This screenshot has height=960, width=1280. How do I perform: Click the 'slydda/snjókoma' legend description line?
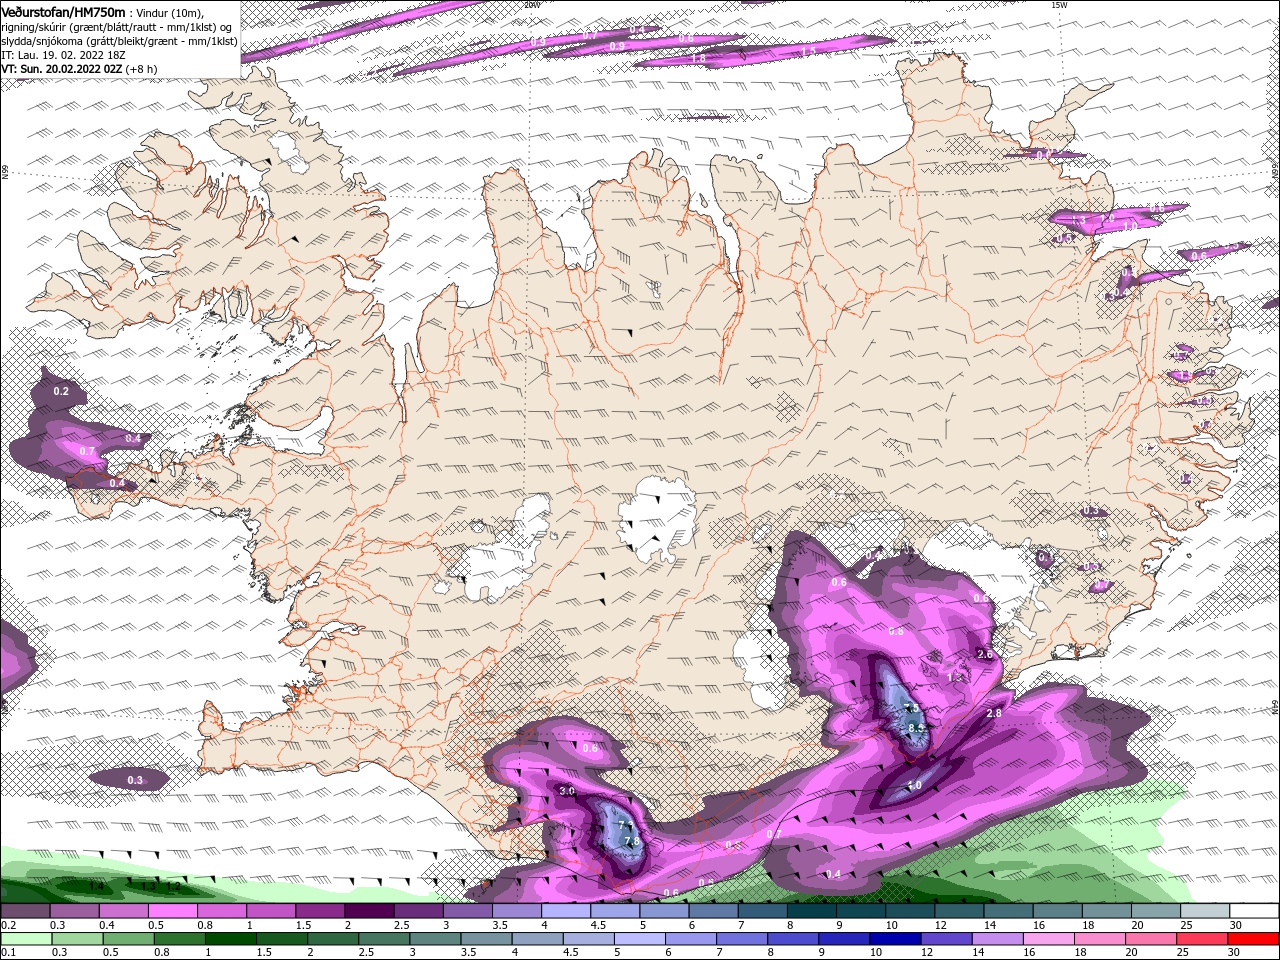pos(119,41)
